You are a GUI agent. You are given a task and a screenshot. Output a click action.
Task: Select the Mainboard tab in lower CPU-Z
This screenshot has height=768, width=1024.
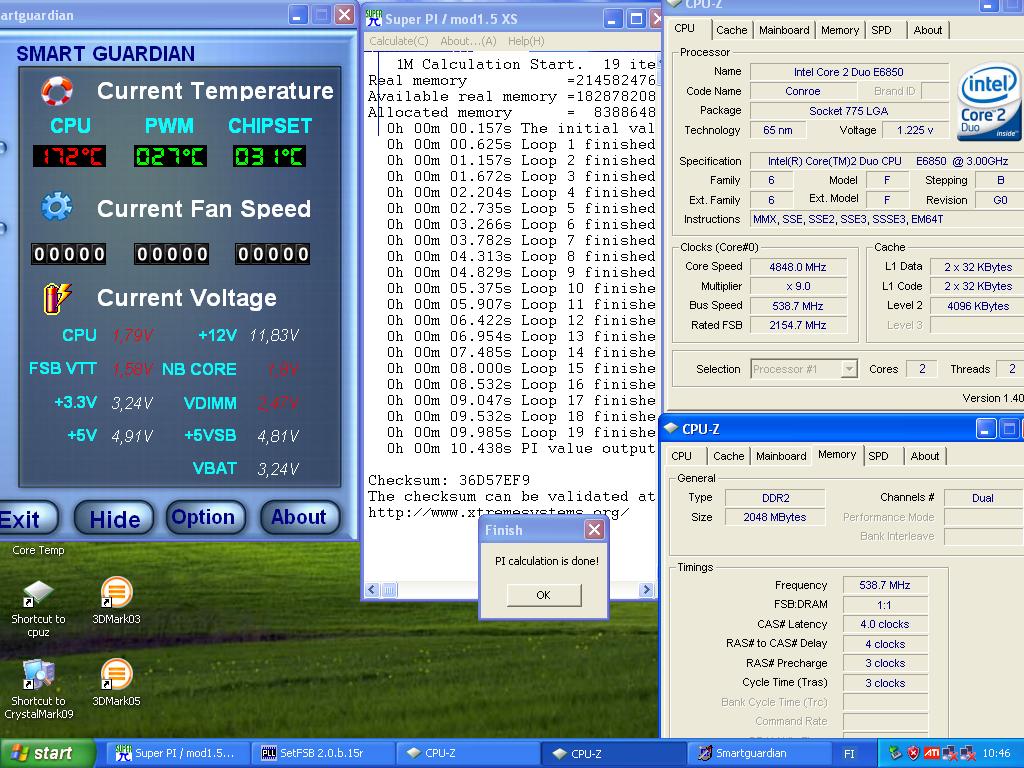click(x=781, y=456)
